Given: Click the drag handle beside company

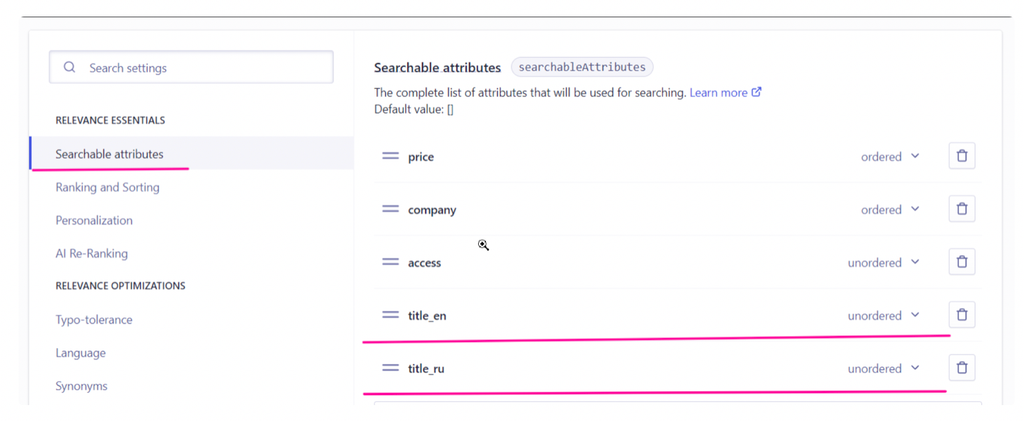Looking at the screenshot, I should (390, 209).
